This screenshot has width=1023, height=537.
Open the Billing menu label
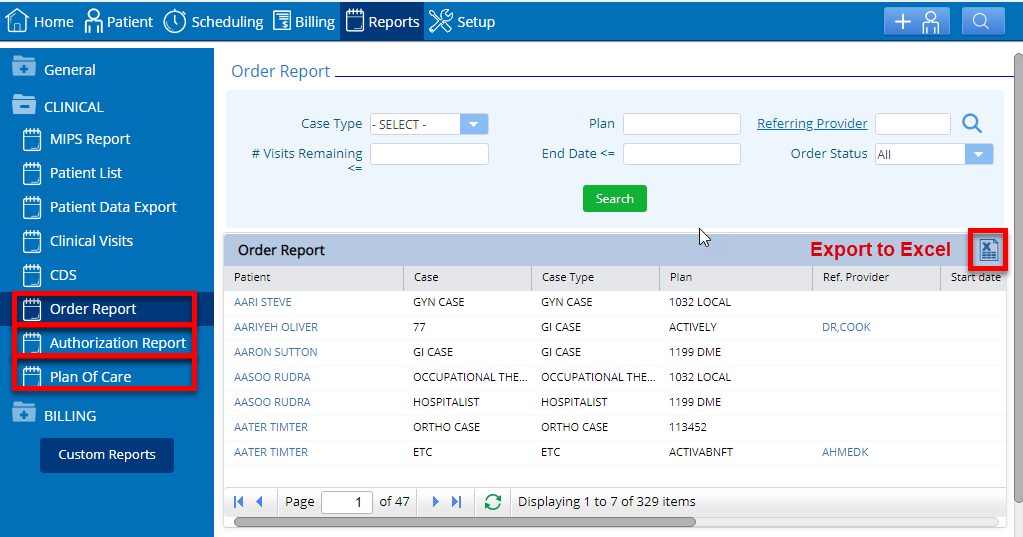click(x=314, y=22)
